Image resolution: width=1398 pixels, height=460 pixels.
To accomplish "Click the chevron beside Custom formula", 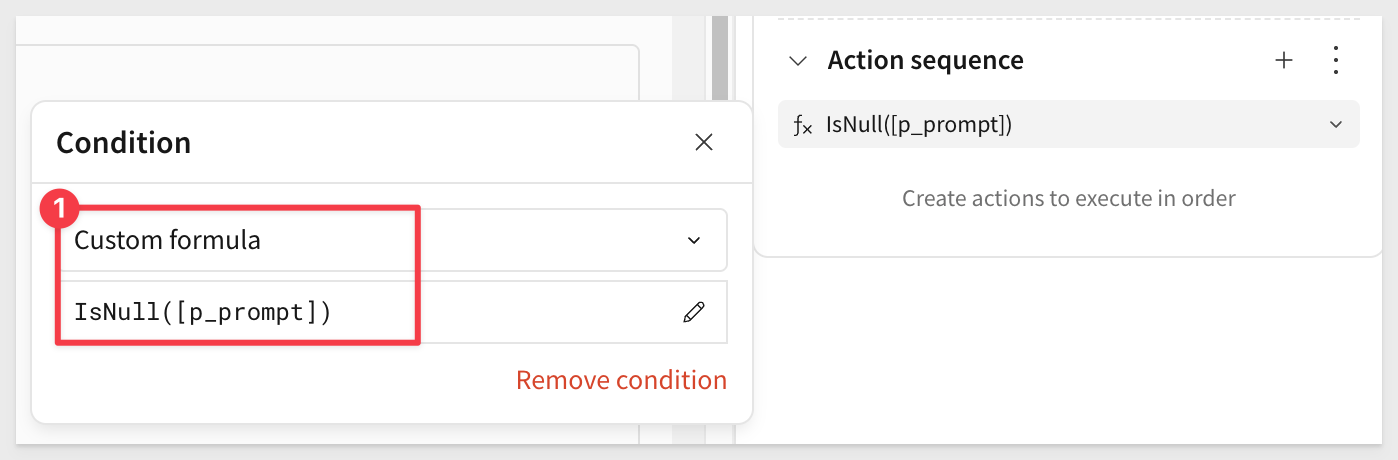I will (x=694, y=241).
